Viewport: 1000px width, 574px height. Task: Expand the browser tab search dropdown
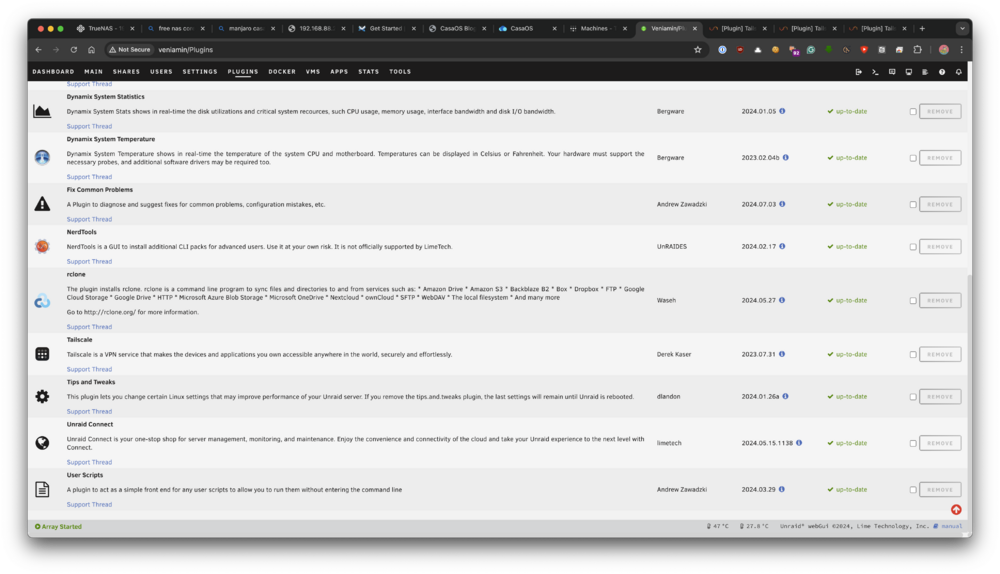point(962,28)
